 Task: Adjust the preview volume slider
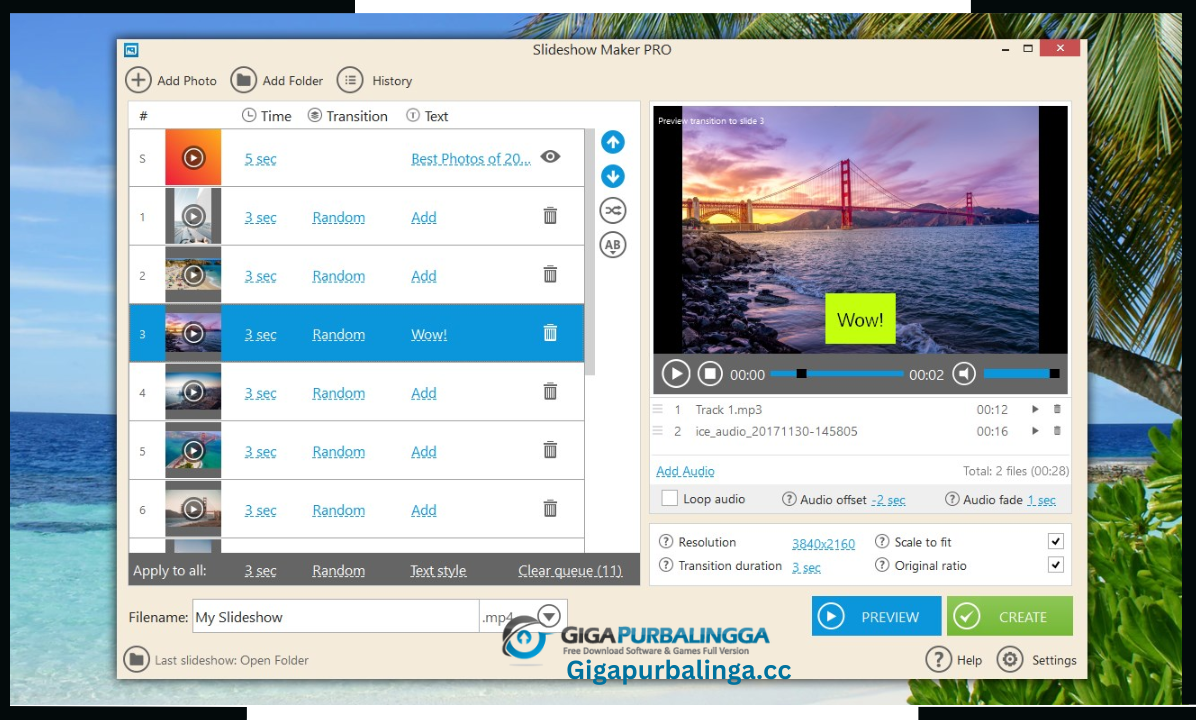(x=1021, y=374)
